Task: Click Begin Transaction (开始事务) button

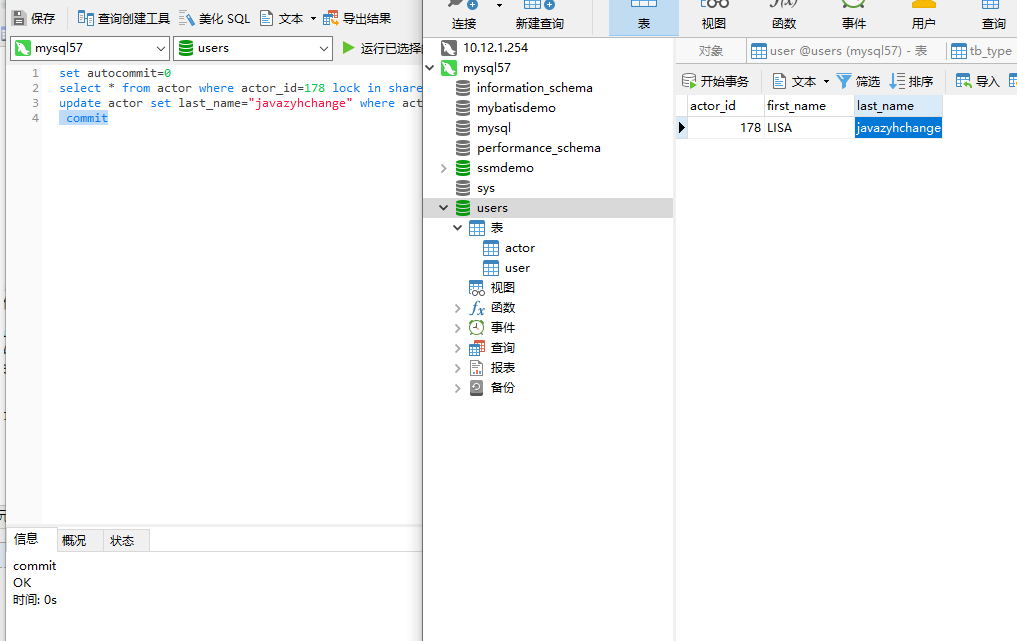Action: [715, 81]
